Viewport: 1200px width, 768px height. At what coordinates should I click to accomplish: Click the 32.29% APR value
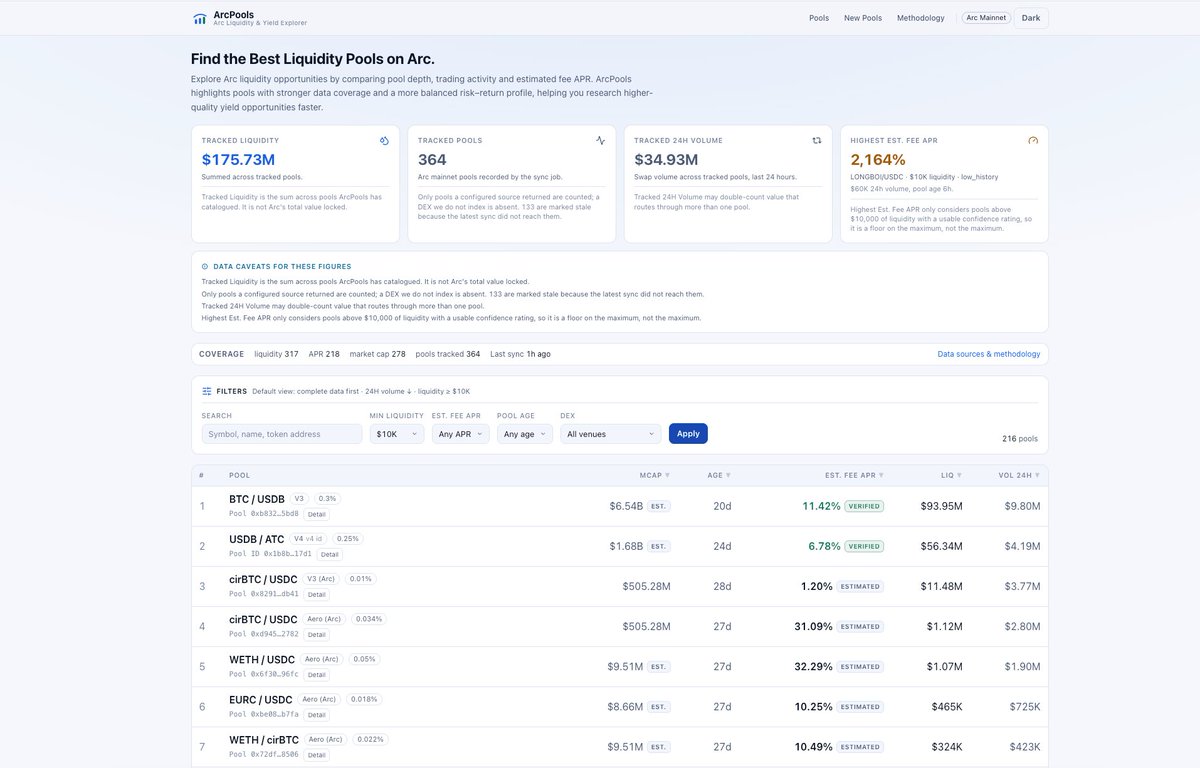point(813,666)
